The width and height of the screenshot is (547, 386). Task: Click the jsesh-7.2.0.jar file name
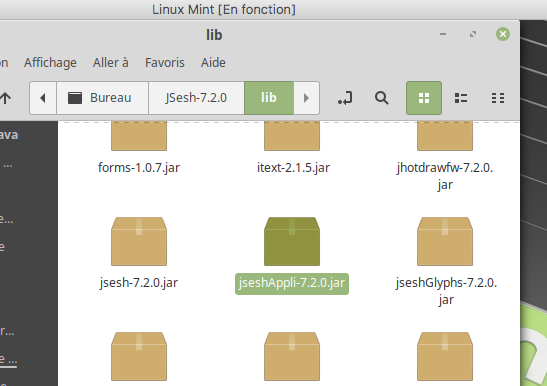(x=139, y=283)
